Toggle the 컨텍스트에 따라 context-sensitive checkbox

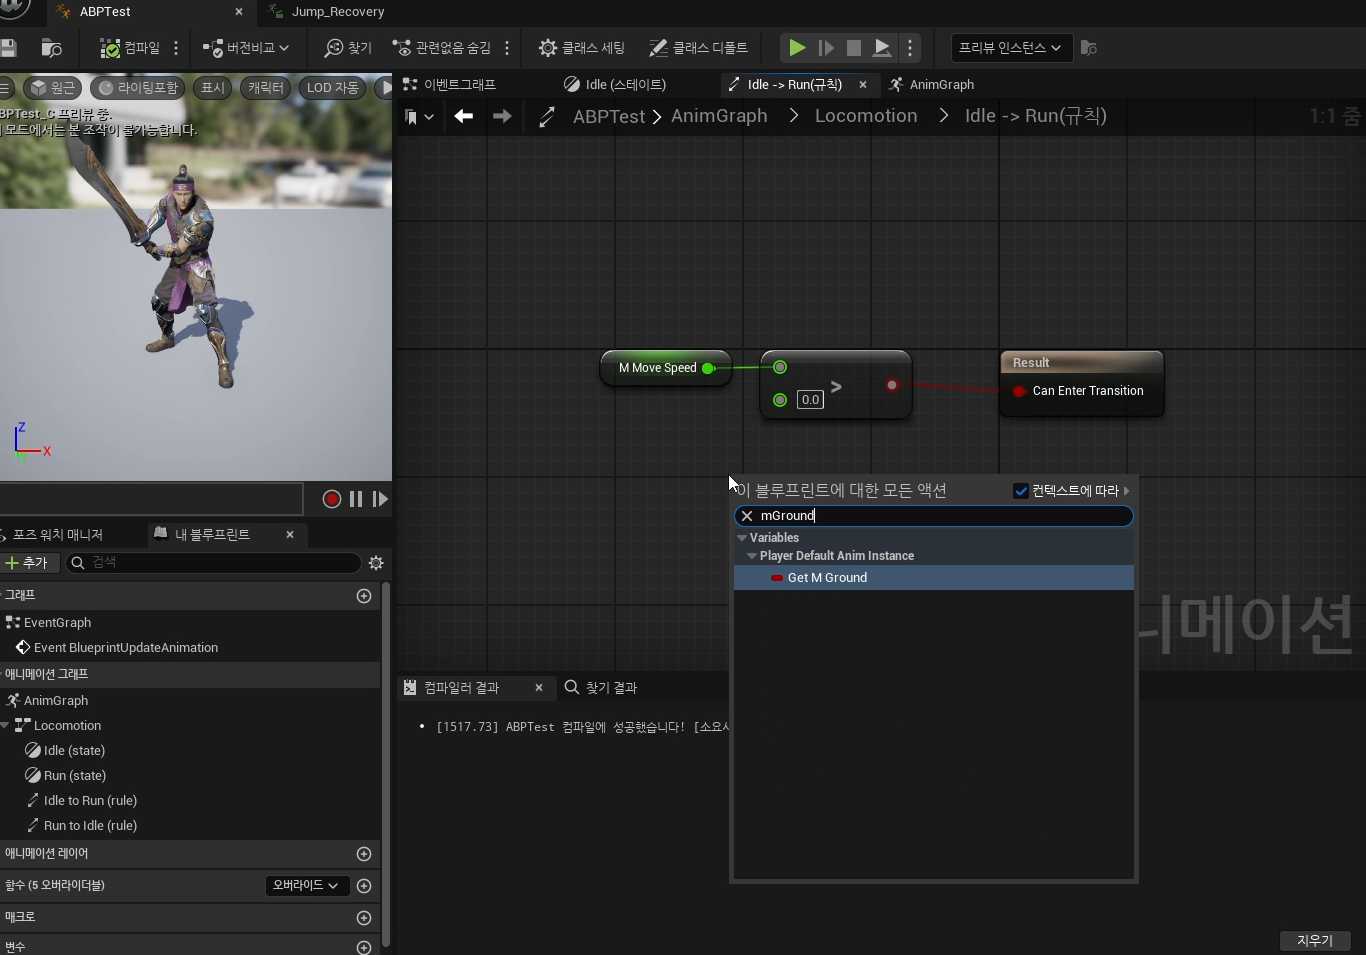pos(1021,491)
